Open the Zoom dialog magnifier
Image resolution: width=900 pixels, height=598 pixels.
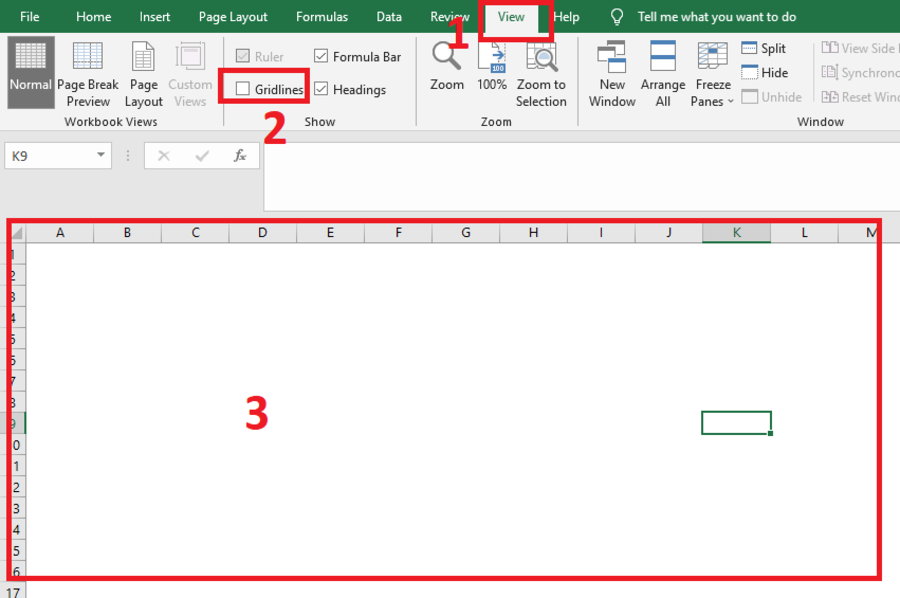point(447,67)
